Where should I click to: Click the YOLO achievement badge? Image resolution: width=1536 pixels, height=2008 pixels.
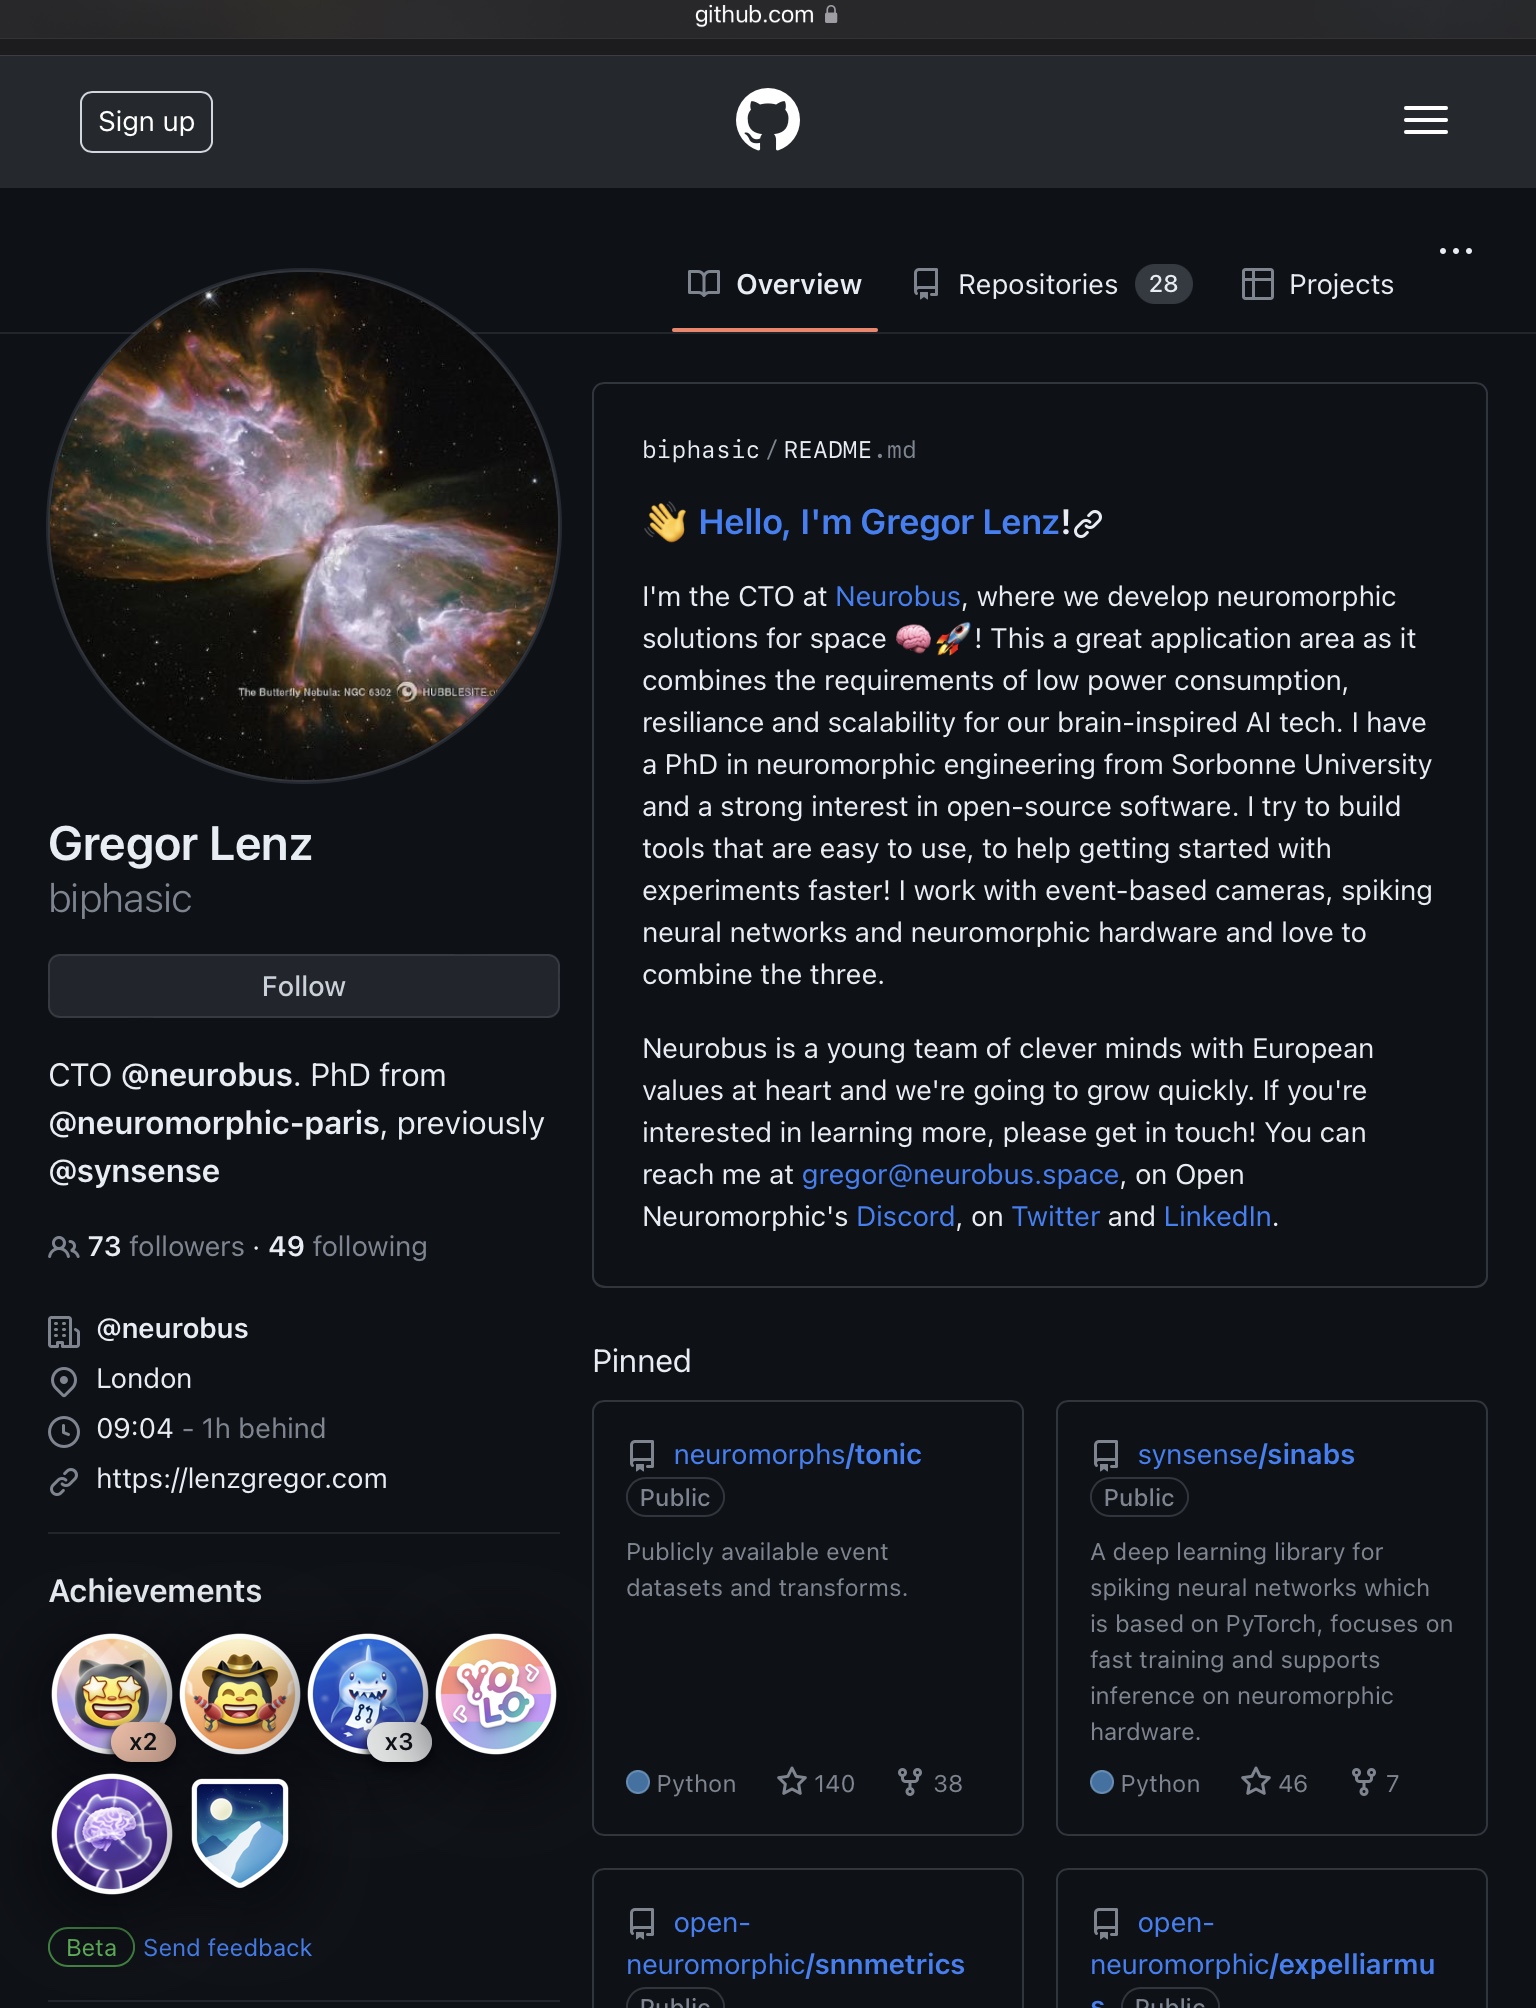(496, 1694)
